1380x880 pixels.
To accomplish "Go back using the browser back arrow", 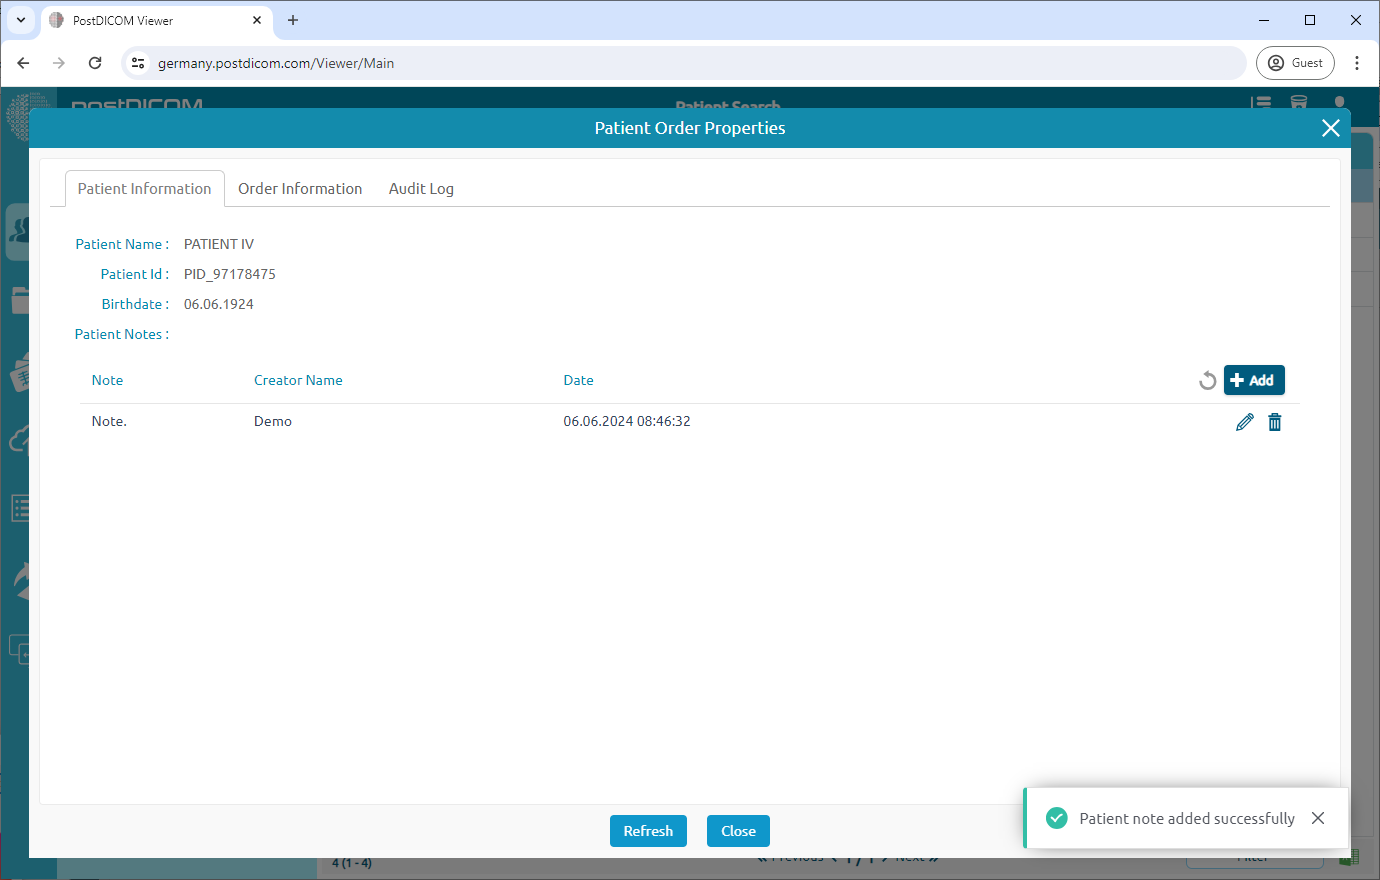I will (x=23, y=63).
